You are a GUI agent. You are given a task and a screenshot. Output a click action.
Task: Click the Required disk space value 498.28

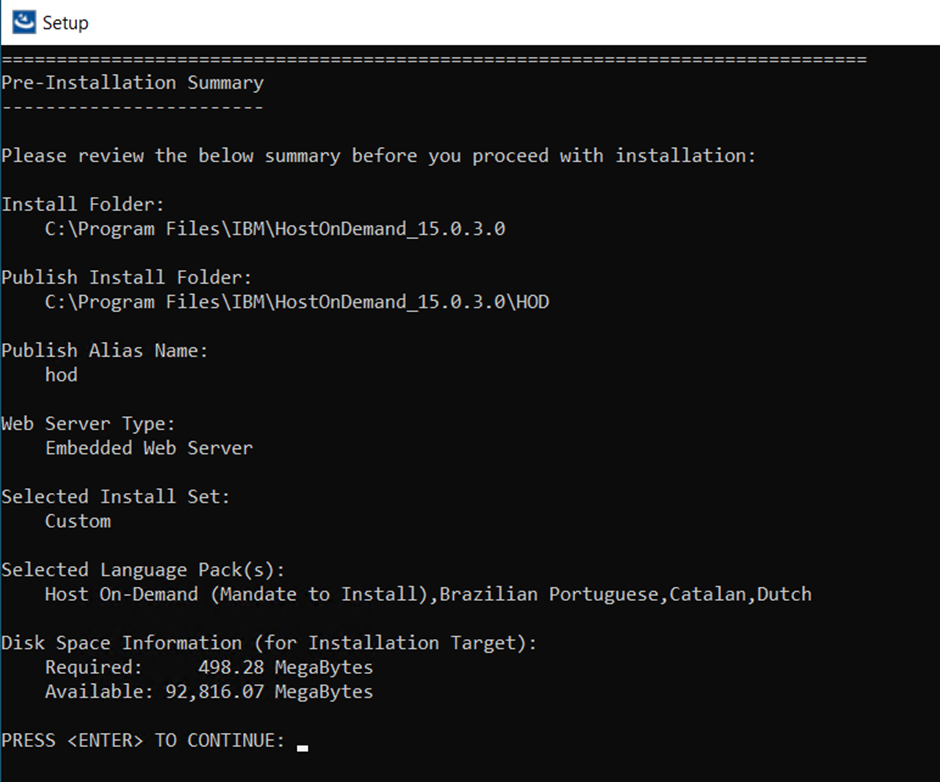point(230,667)
